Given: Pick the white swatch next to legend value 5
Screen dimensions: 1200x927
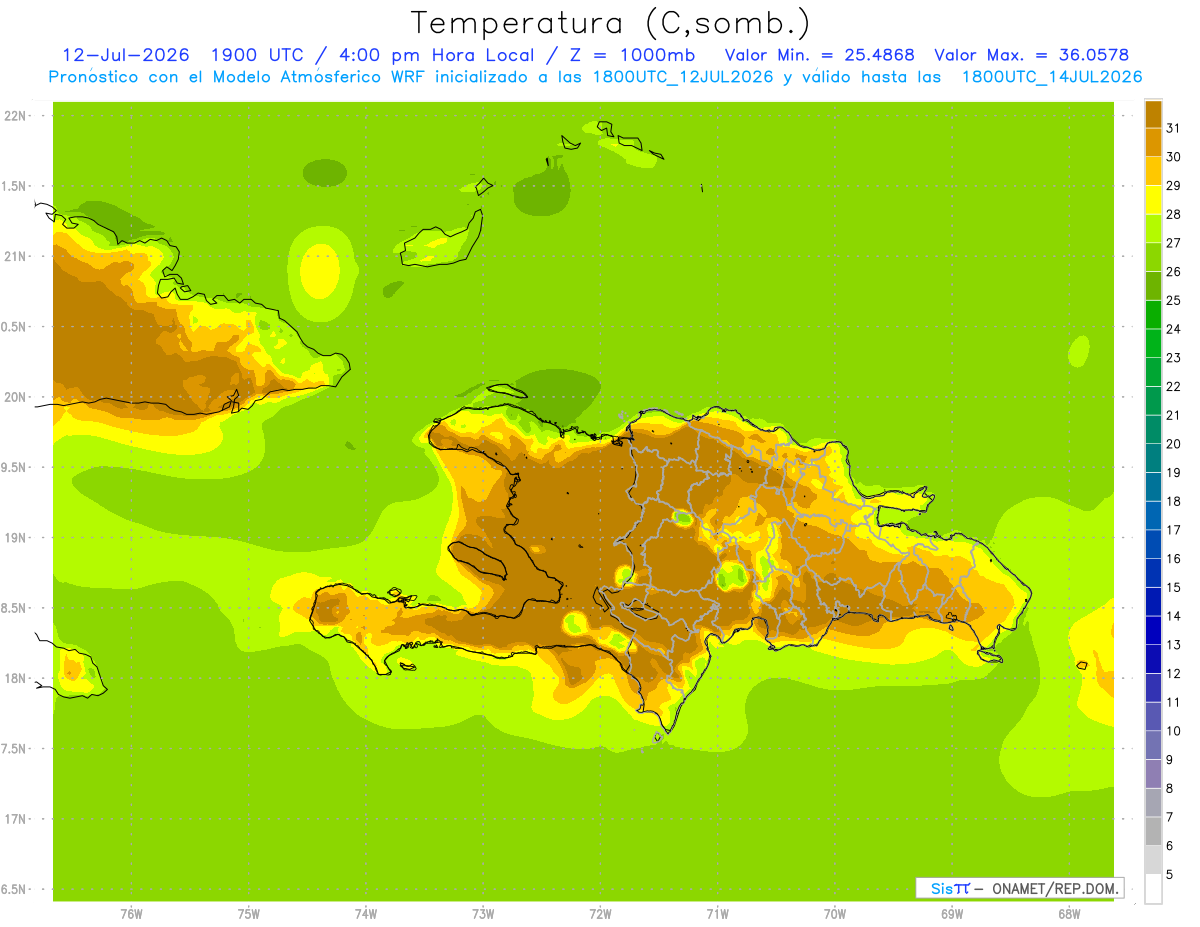Looking at the screenshot, I should pyautogui.click(x=1153, y=889).
